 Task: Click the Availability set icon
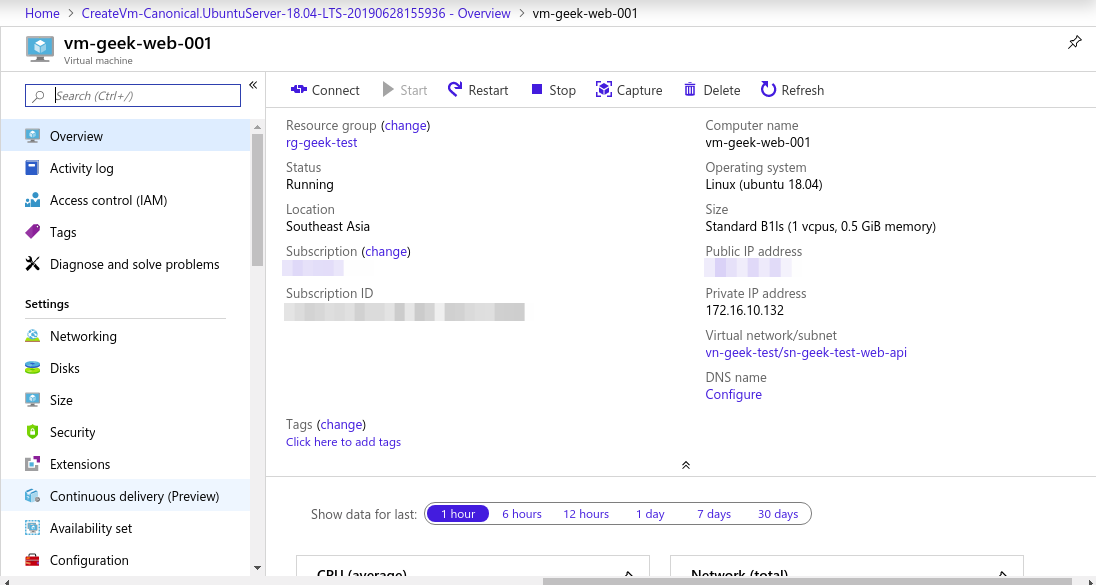32,528
